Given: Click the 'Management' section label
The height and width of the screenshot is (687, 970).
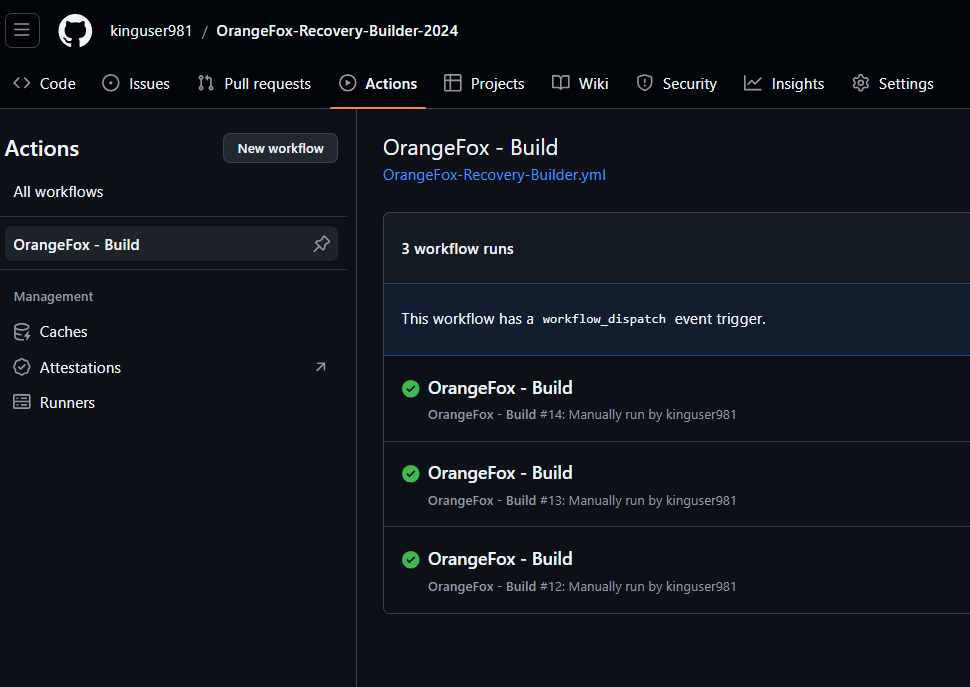Looking at the screenshot, I should point(53,297).
